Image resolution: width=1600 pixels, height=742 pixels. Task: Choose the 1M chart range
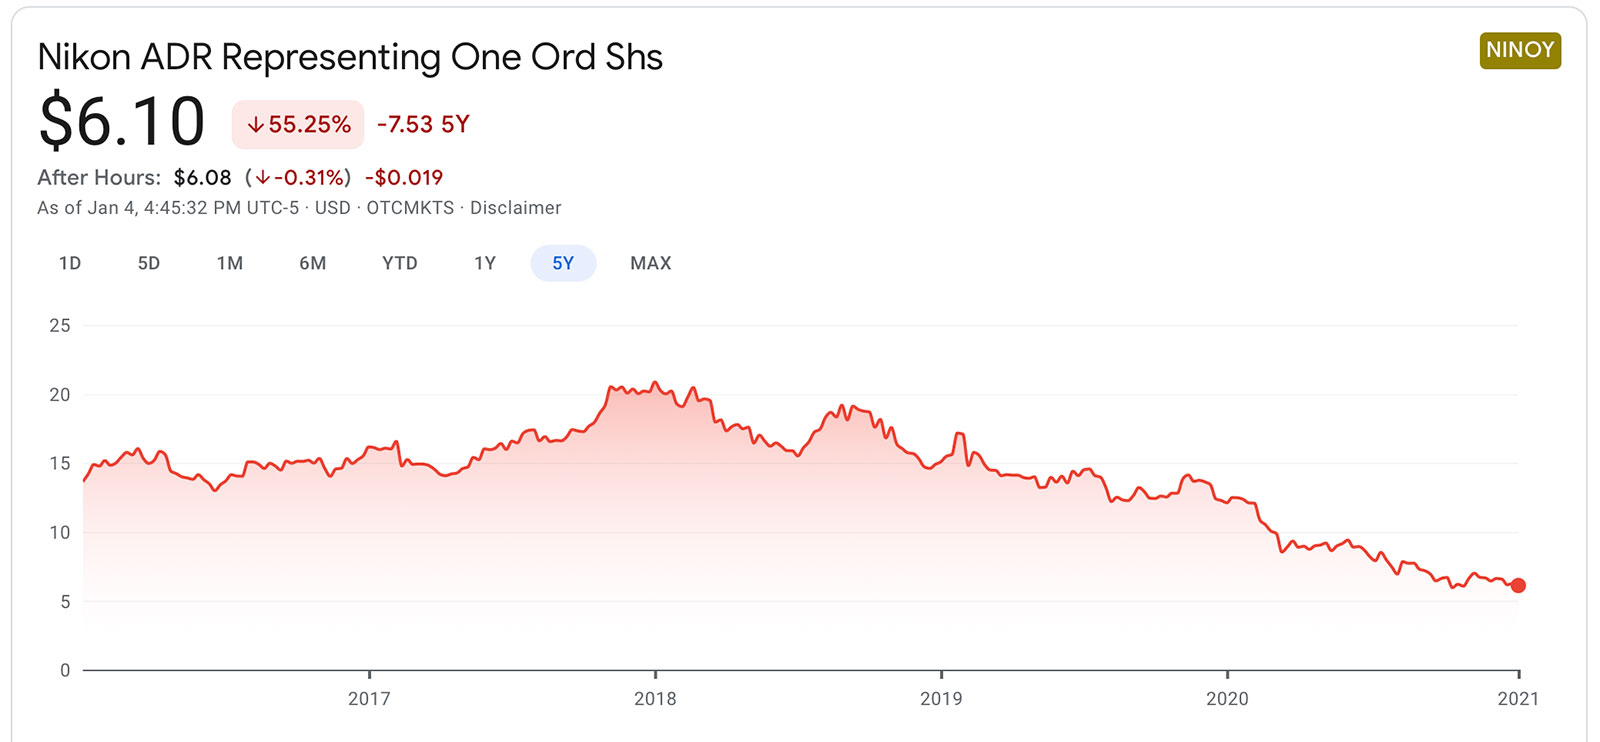pyautogui.click(x=230, y=263)
